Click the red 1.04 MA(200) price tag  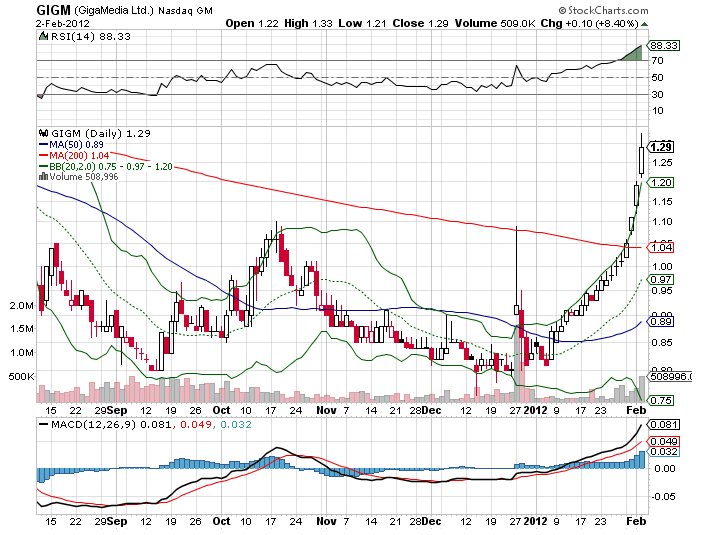[x=661, y=248]
